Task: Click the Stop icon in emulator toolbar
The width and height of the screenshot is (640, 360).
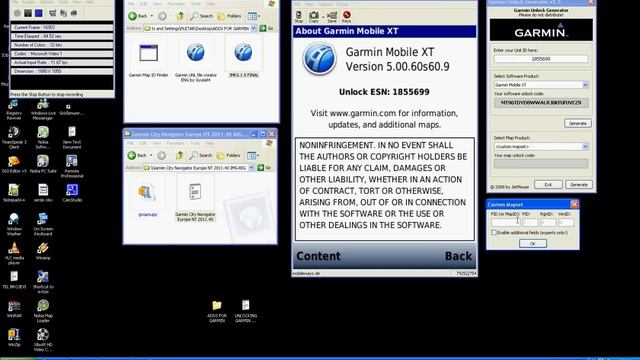Action: (x=299, y=16)
